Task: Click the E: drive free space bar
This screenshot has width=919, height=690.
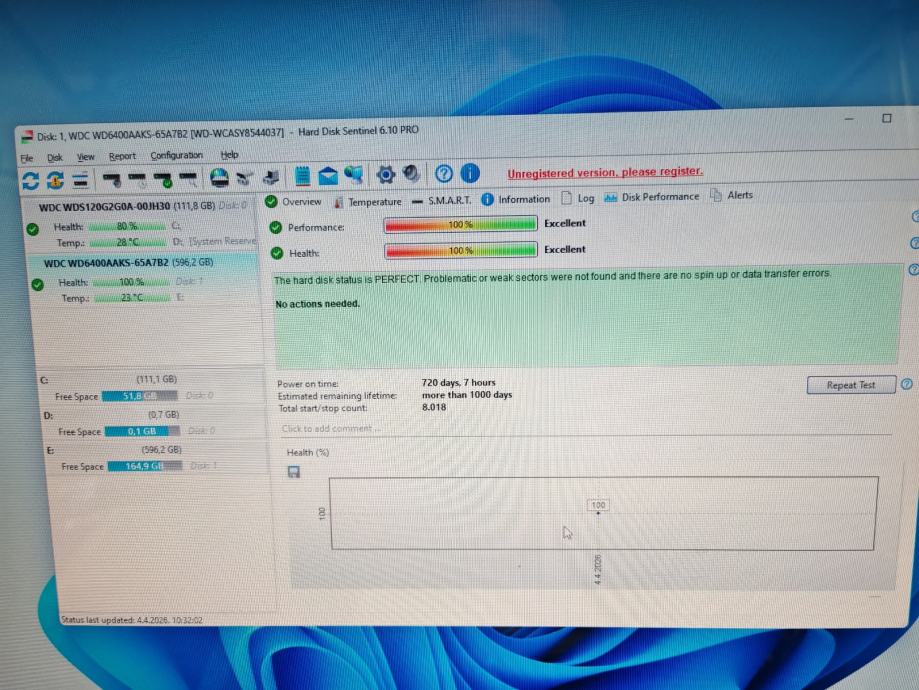Action: click(x=144, y=466)
